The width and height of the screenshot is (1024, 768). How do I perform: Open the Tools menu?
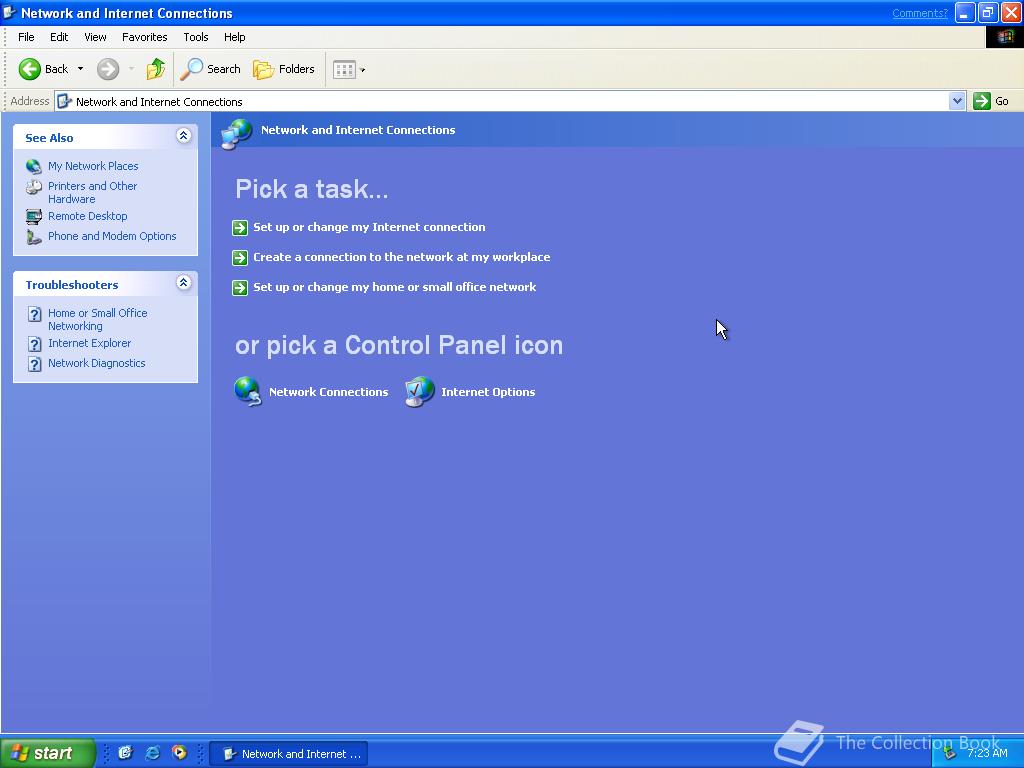(x=195, y=37)
